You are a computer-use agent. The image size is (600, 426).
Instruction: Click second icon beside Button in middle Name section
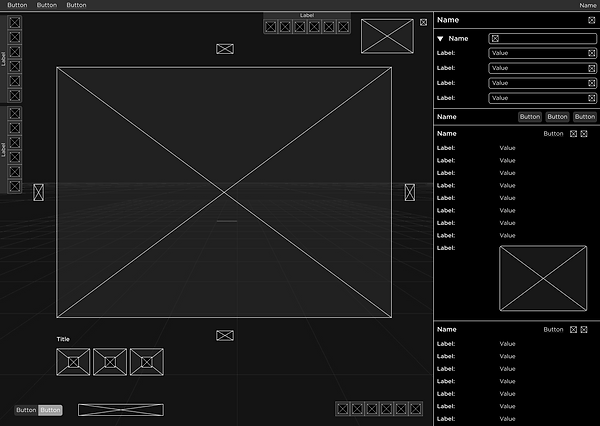point(584,134)
